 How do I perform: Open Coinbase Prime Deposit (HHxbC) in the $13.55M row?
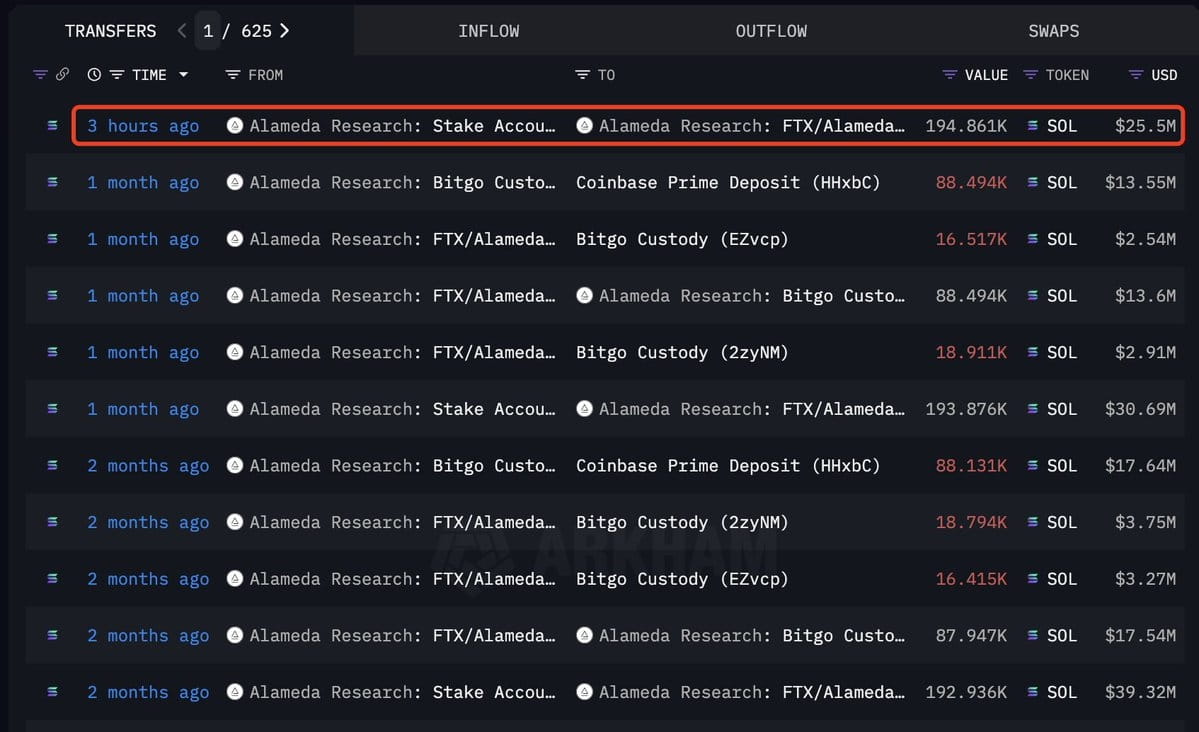point(728,183)
